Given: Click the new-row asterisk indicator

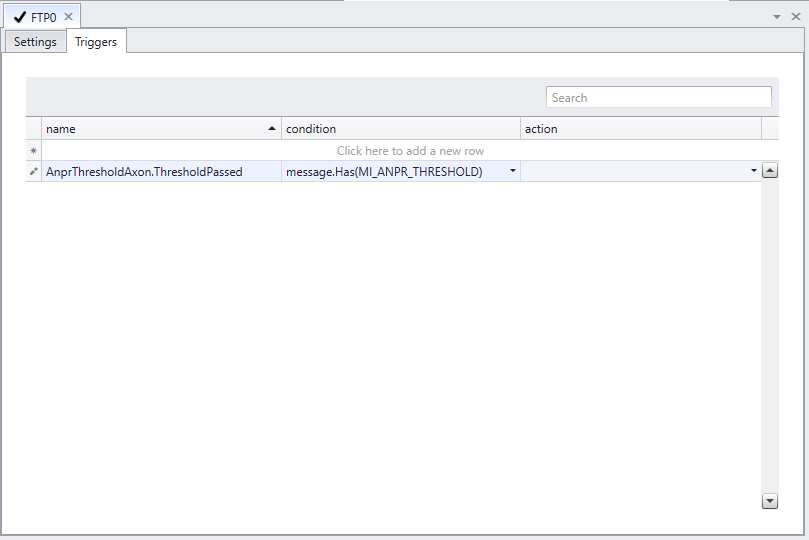Looking at the screenshot, I should tap(34, 151).
